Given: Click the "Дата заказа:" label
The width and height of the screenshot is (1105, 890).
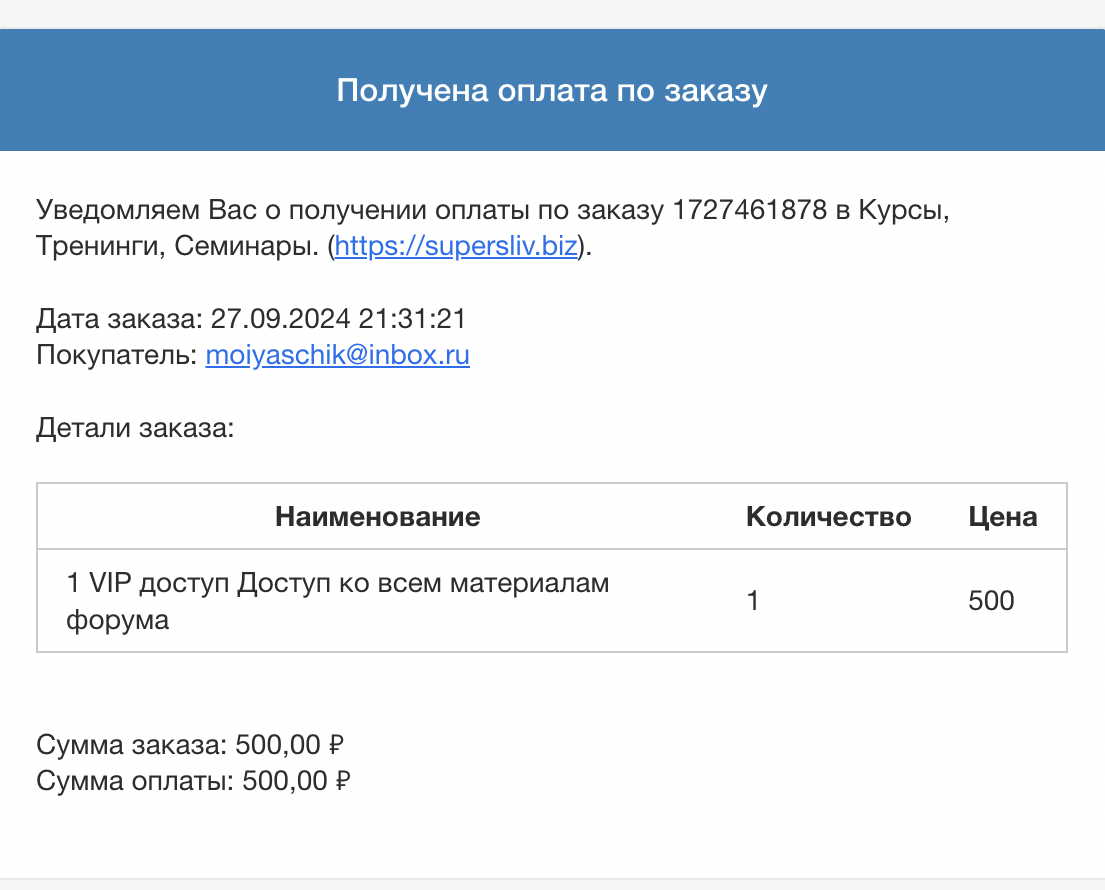Looking at the screenshot, I should (120, 319).
